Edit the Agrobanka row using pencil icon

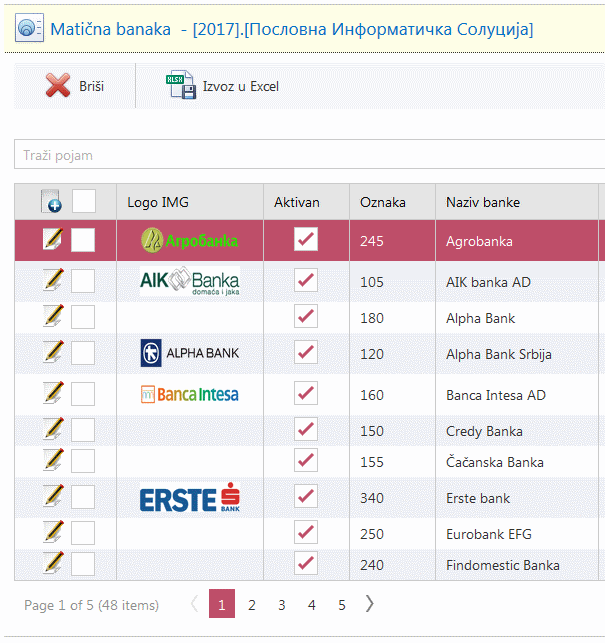[x=53, y=240]
